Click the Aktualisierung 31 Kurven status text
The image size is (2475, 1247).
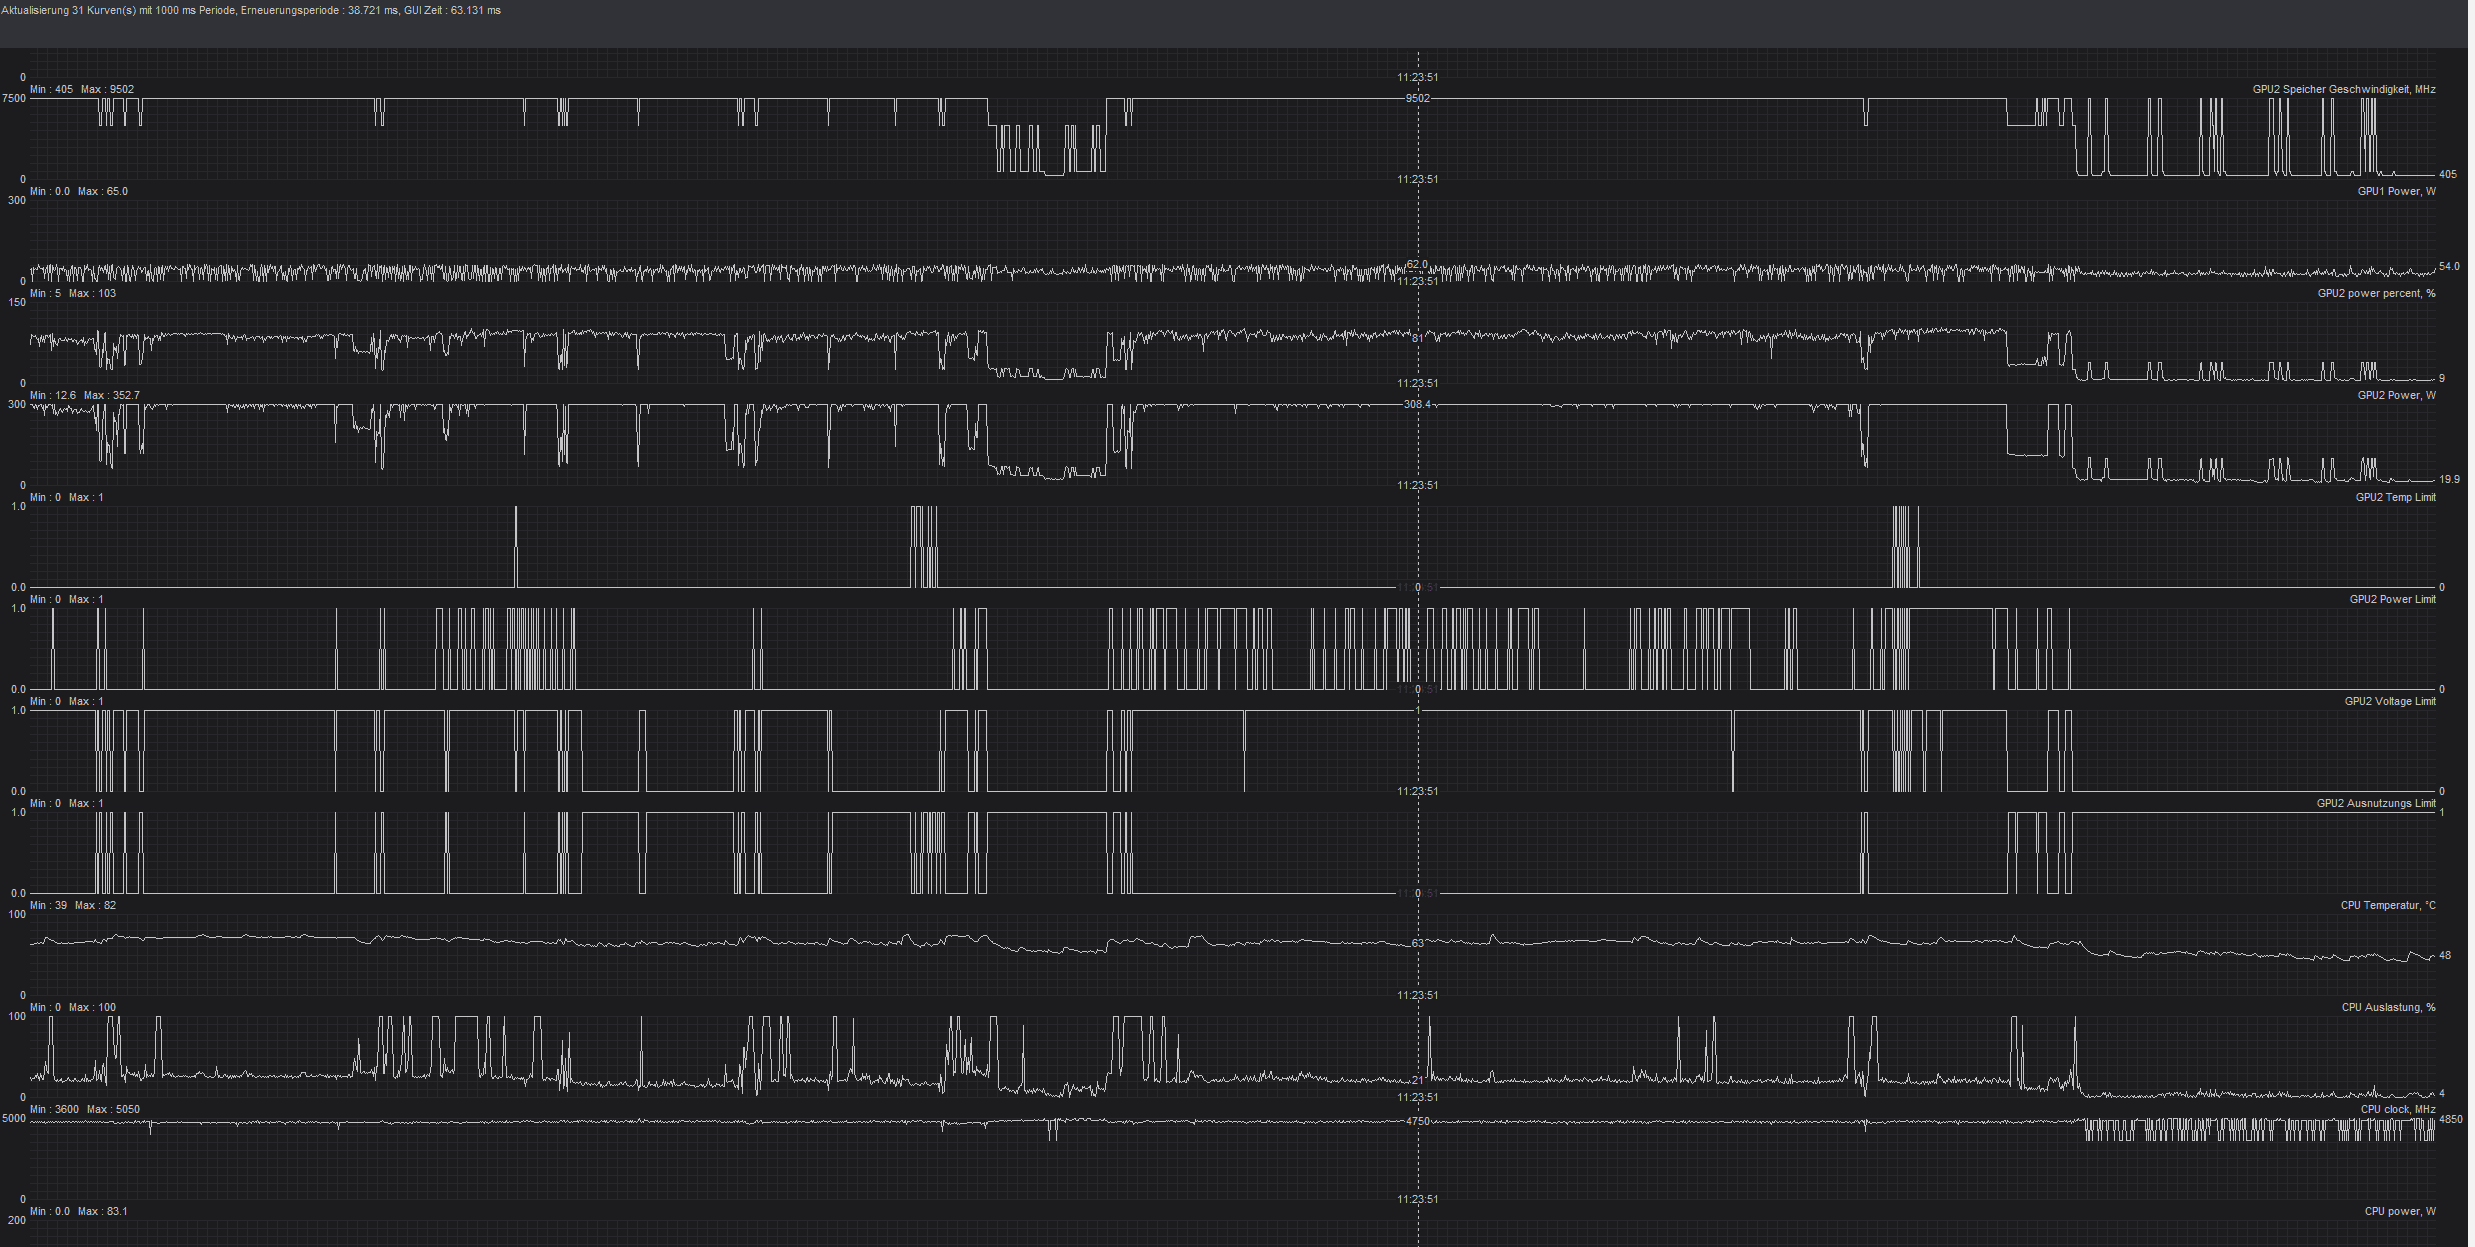tap(250, 10)
